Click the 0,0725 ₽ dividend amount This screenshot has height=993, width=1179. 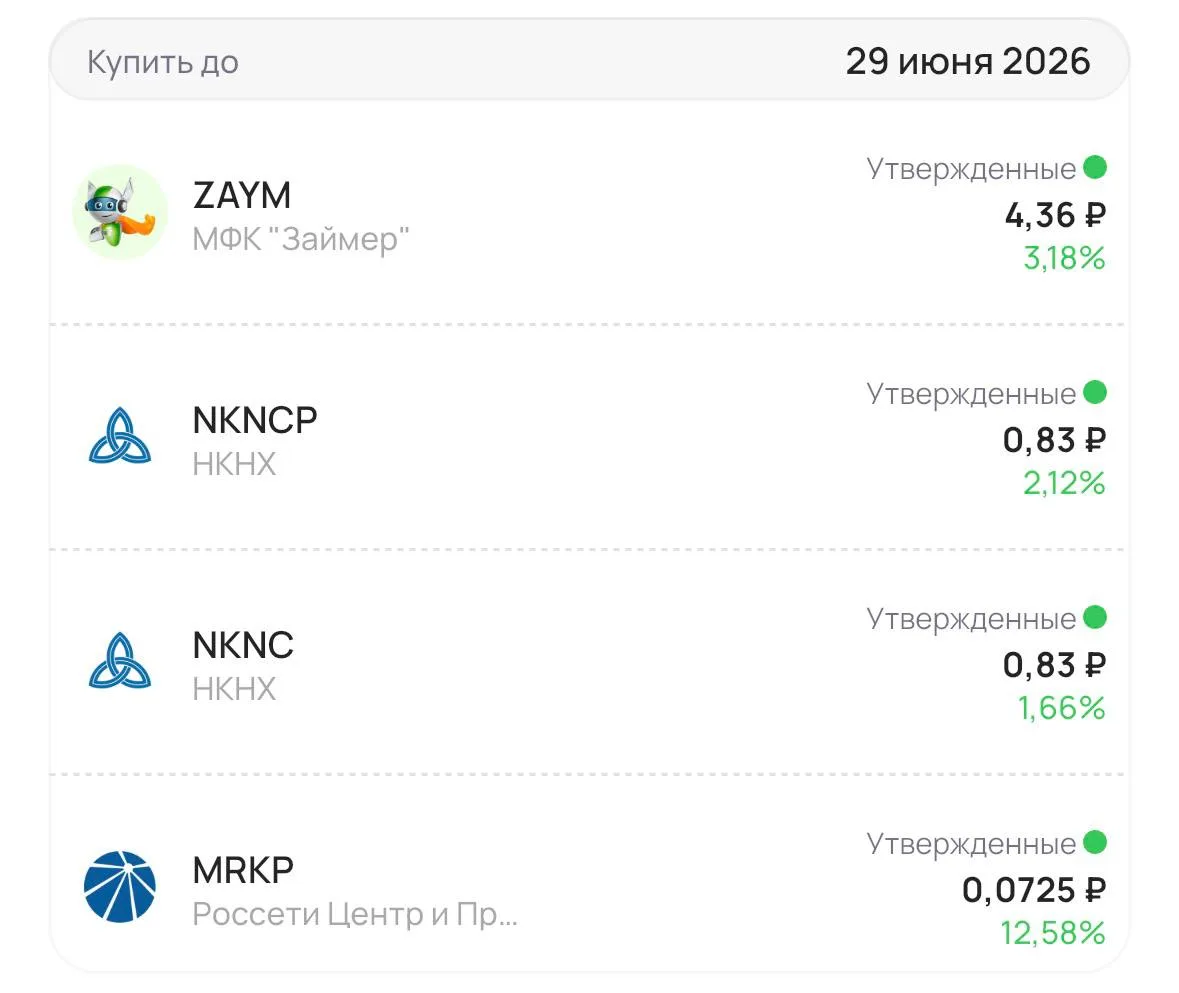coord(1034,891)
